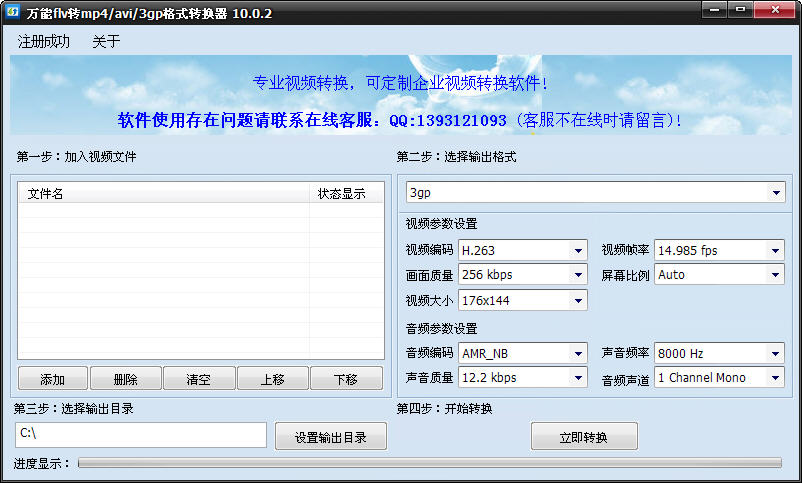Click the 删除 button
802x483 pixels.
[x=126, y=379]
